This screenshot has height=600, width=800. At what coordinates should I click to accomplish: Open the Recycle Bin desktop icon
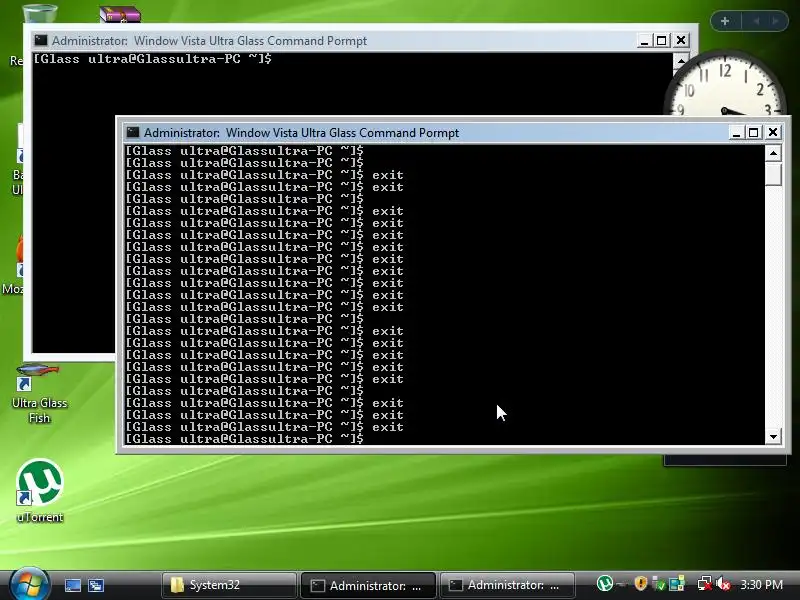39,12
